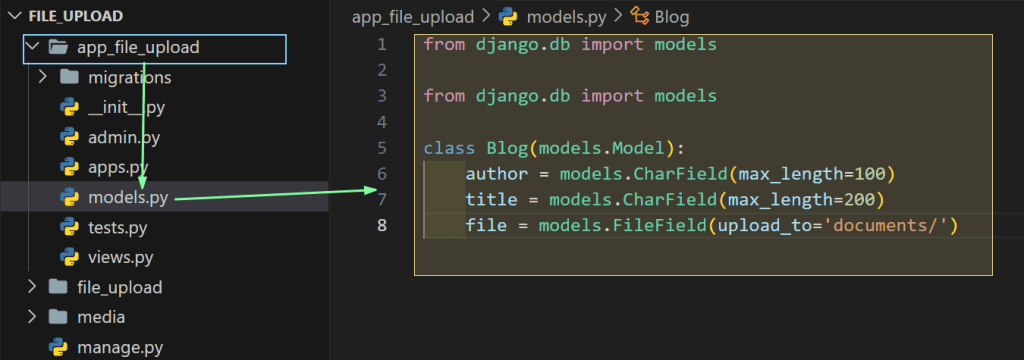Select the file_upload folder name
The image size is (1024, 360).
tap(120, 287)
